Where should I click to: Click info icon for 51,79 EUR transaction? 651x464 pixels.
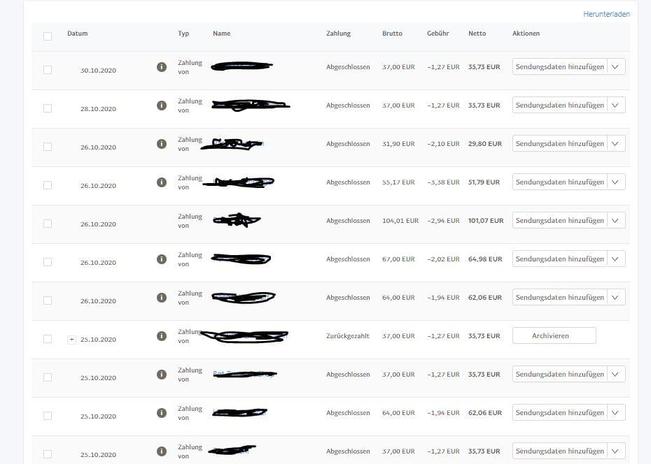click(x=162, y=182)
